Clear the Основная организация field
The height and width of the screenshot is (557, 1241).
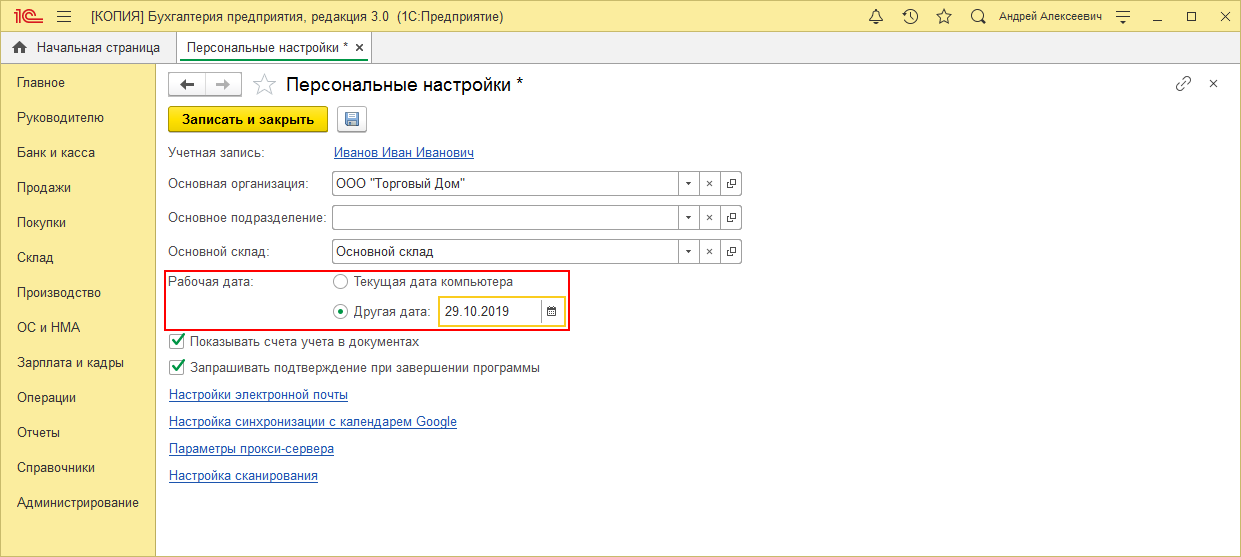click(x=709, y=184)
